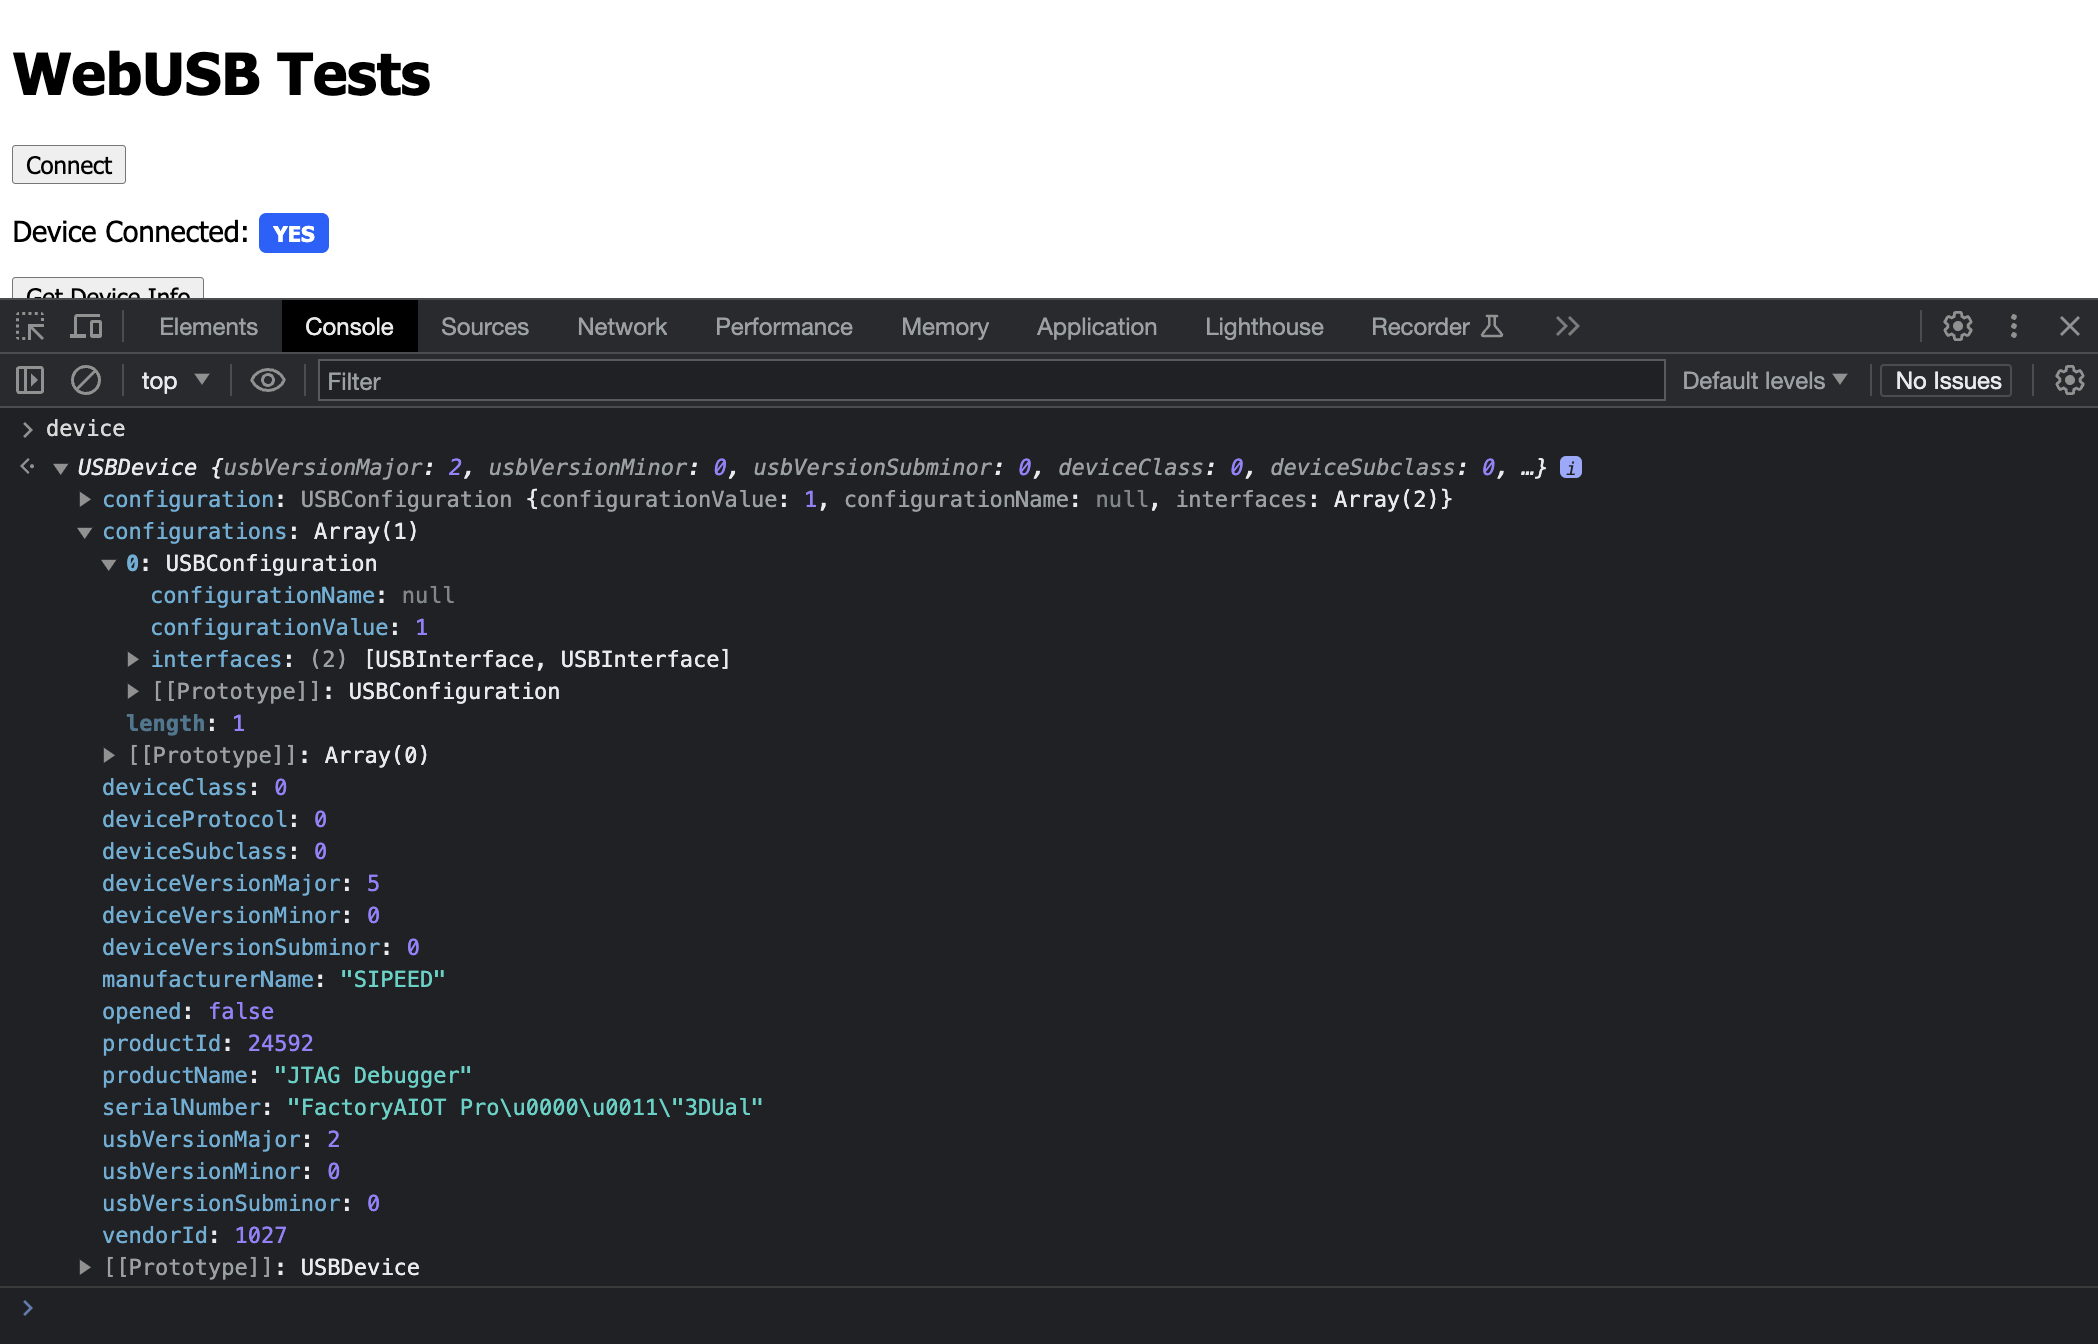2098x1344 pixels.
Task: Switch to the Network tab
Action: point(621,327)
